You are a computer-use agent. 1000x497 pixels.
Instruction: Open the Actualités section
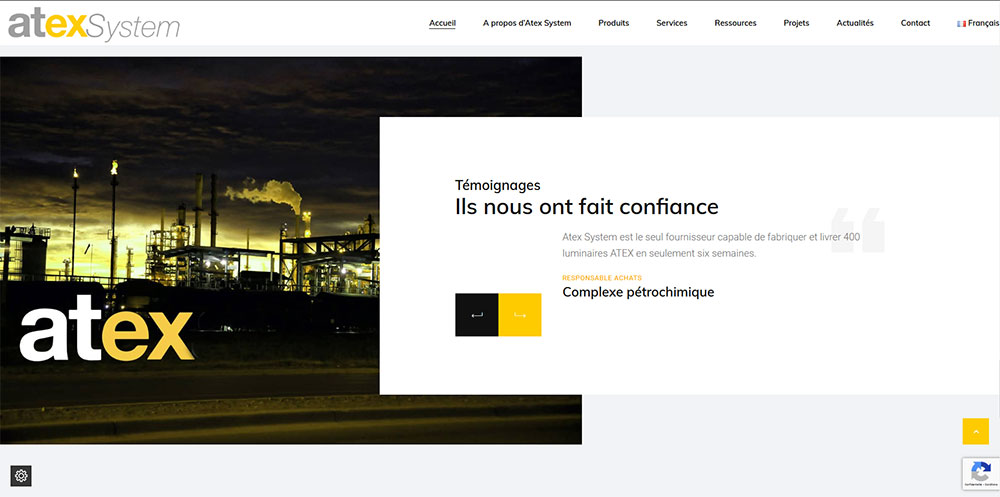pyautogui.click(x=855, y=23)
